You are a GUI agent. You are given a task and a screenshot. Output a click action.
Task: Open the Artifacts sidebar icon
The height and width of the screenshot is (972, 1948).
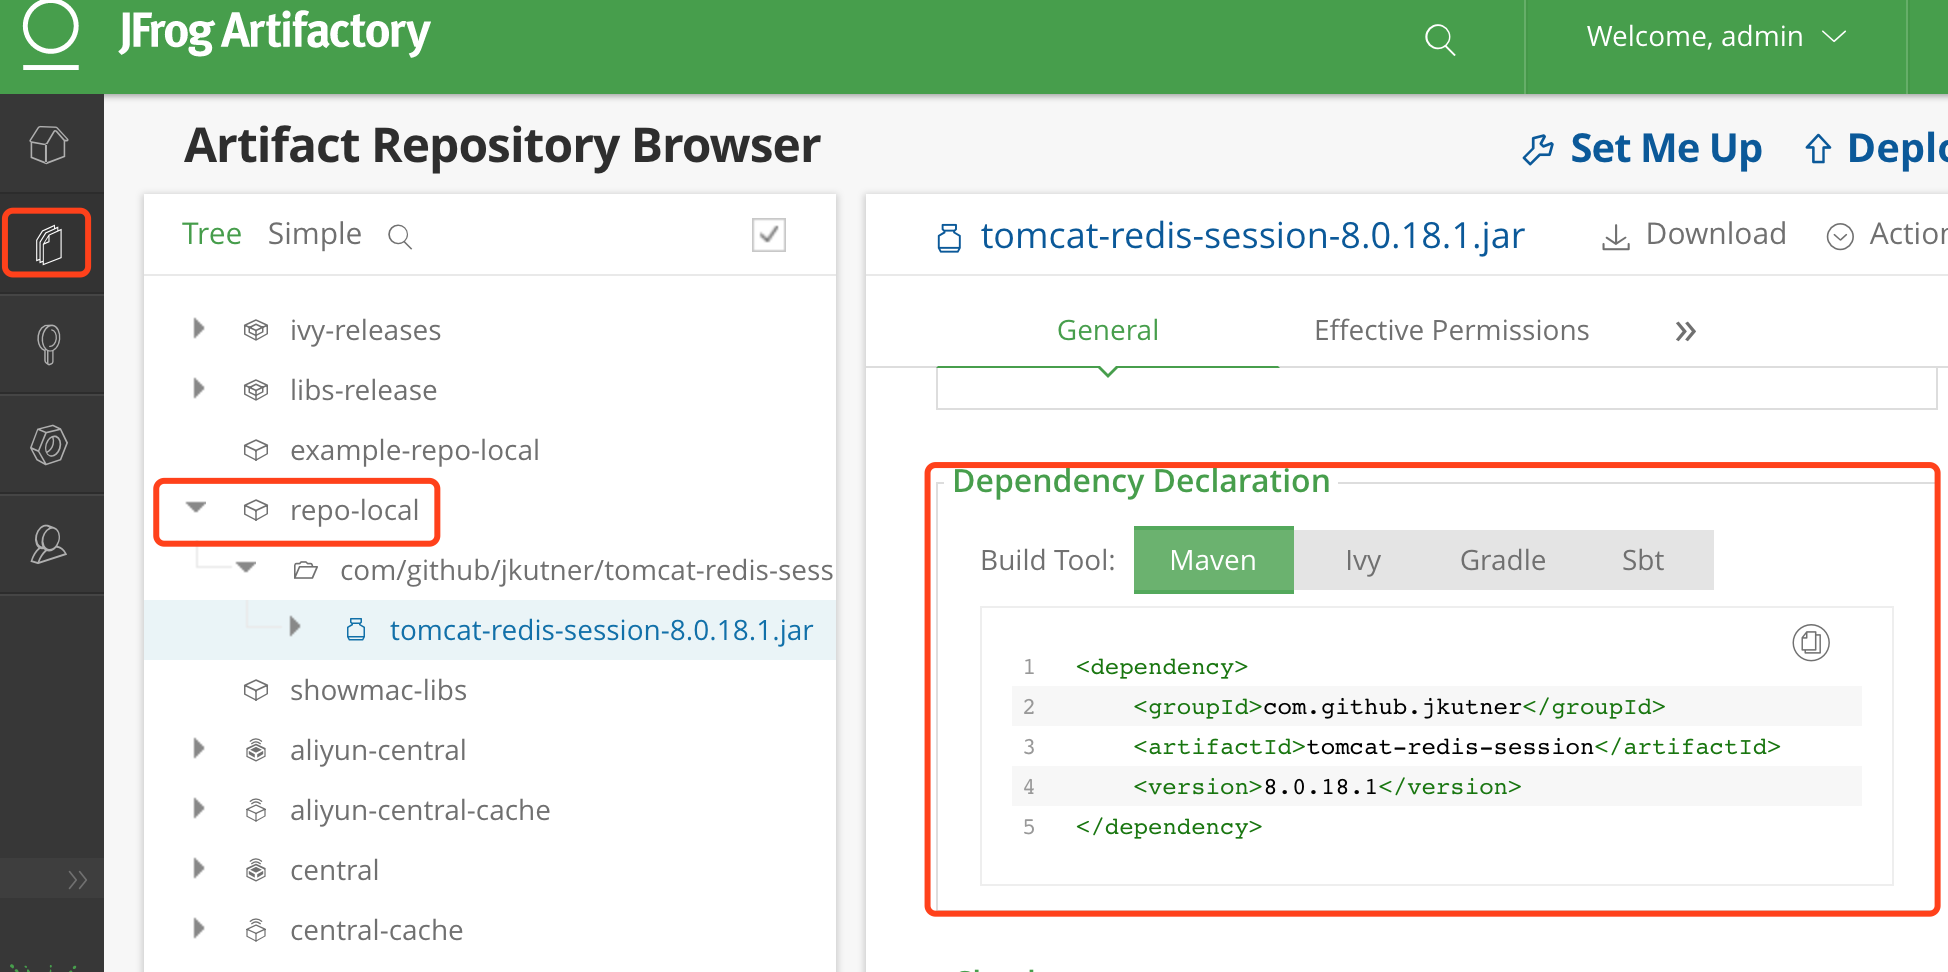(48, 243)
